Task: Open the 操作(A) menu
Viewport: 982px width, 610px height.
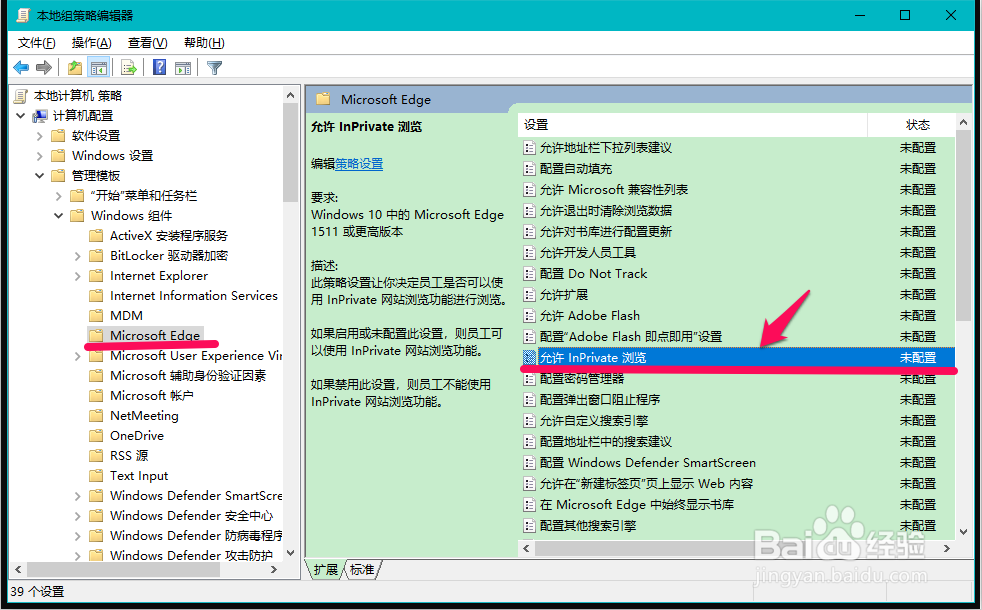Action: (x=91, y=43)
